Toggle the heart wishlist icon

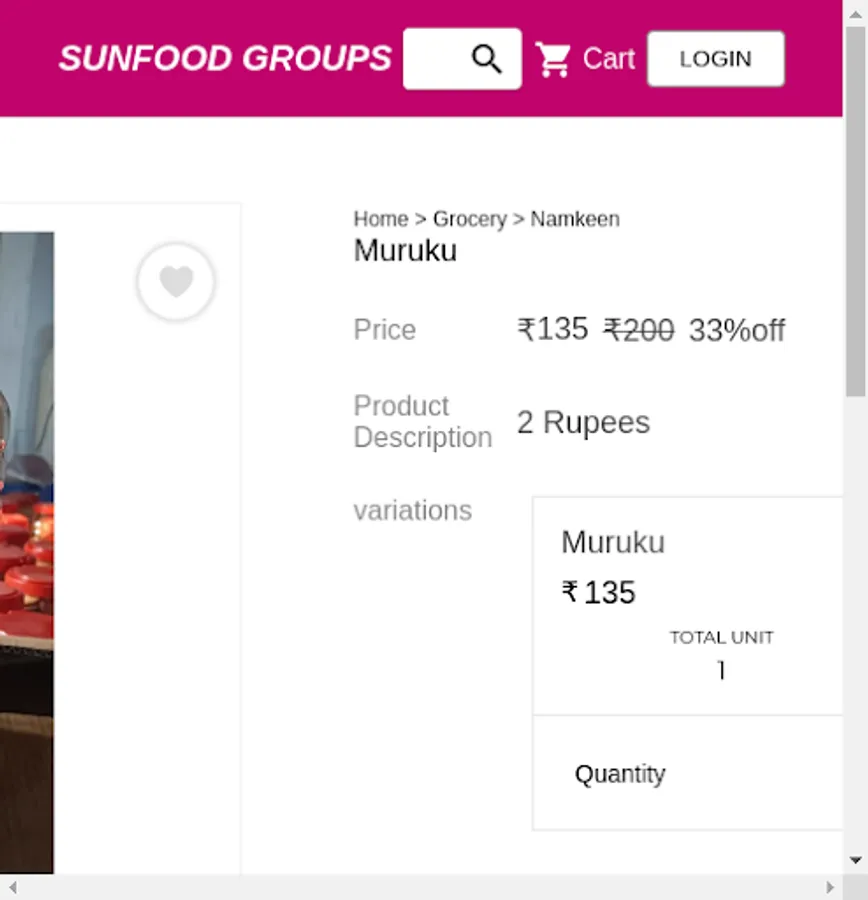(176, 282)
